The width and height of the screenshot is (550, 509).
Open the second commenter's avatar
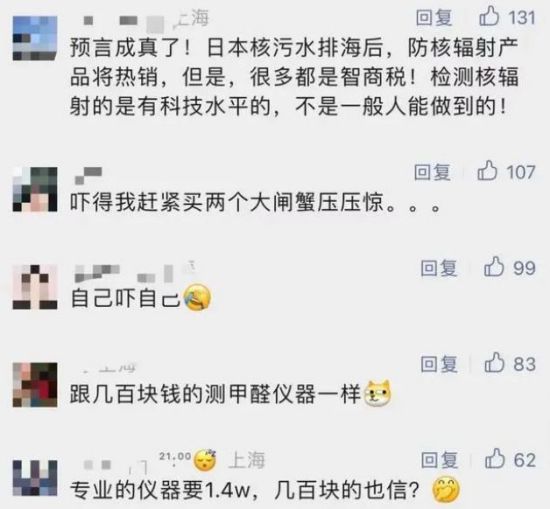(x=35, y=189)
